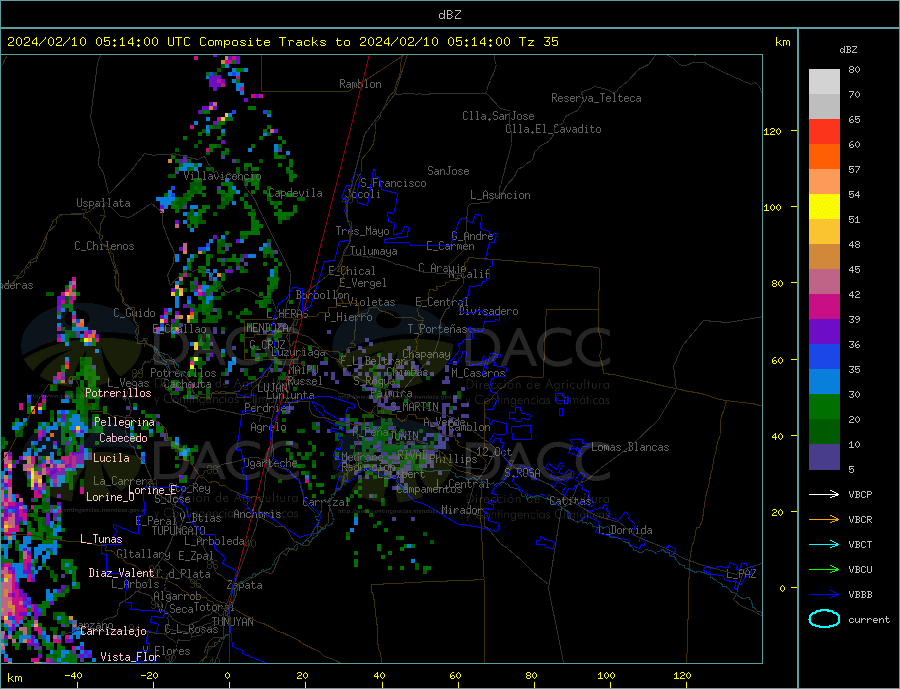Click the 'Pellegrina' station label
This screenshot has width=900, height=689.
125,422
